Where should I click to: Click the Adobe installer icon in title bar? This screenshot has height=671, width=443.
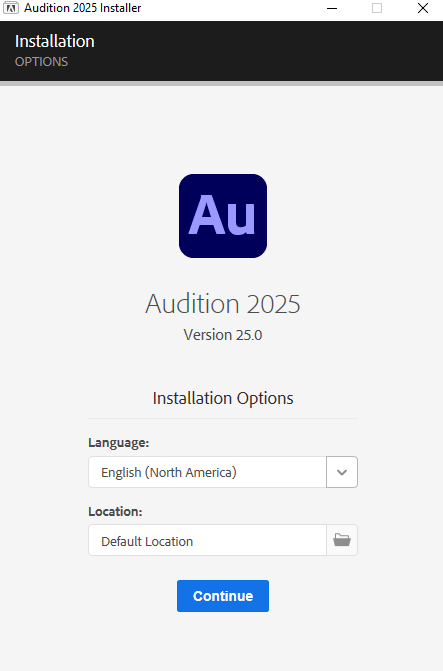point(11,8)
